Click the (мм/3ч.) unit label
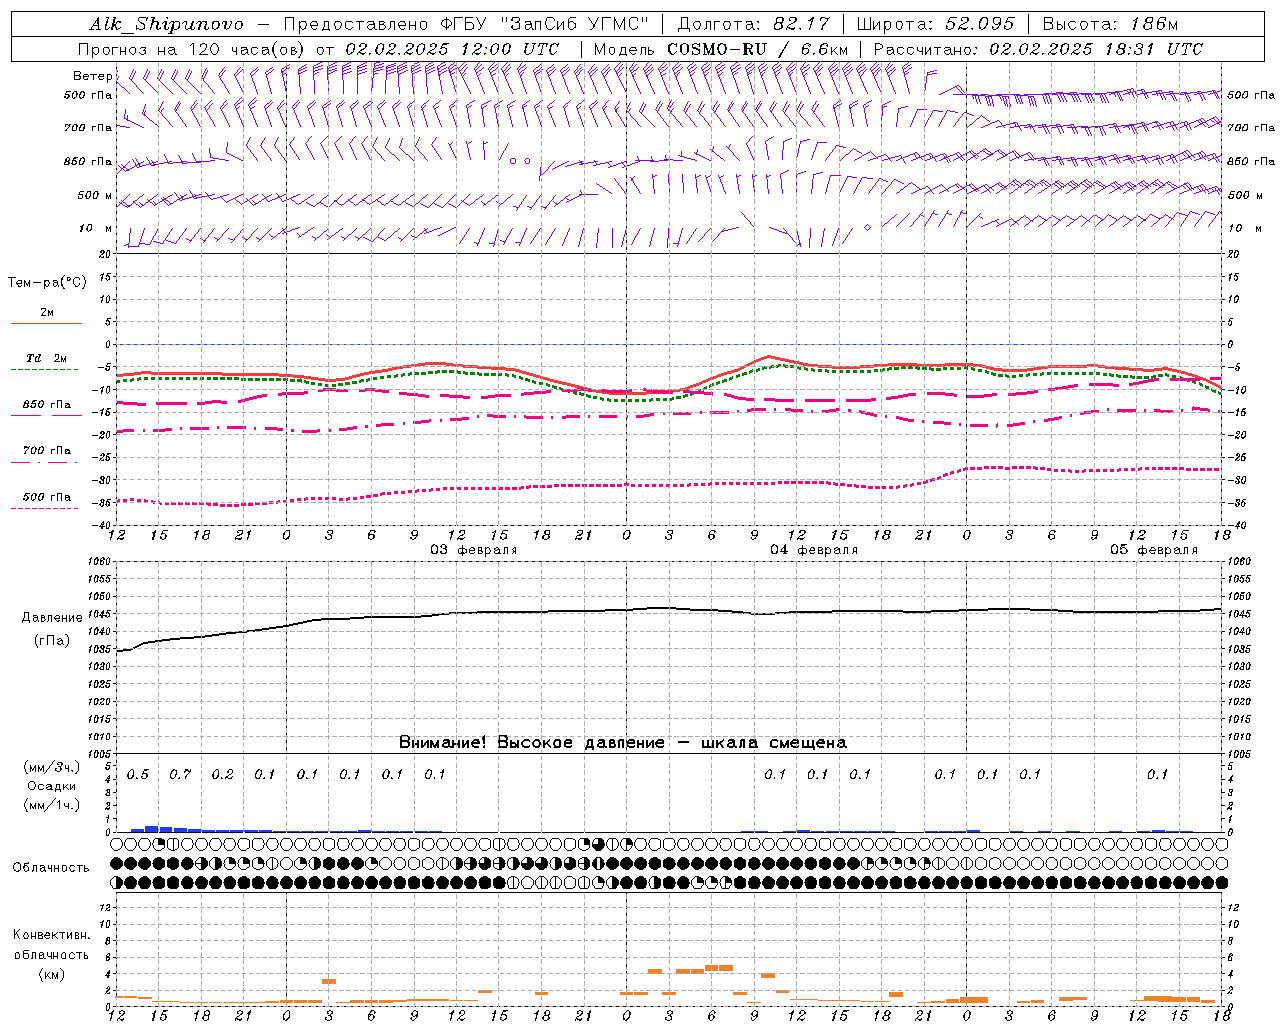The height and width of the screenshot is (1024, 1280). 52,767
